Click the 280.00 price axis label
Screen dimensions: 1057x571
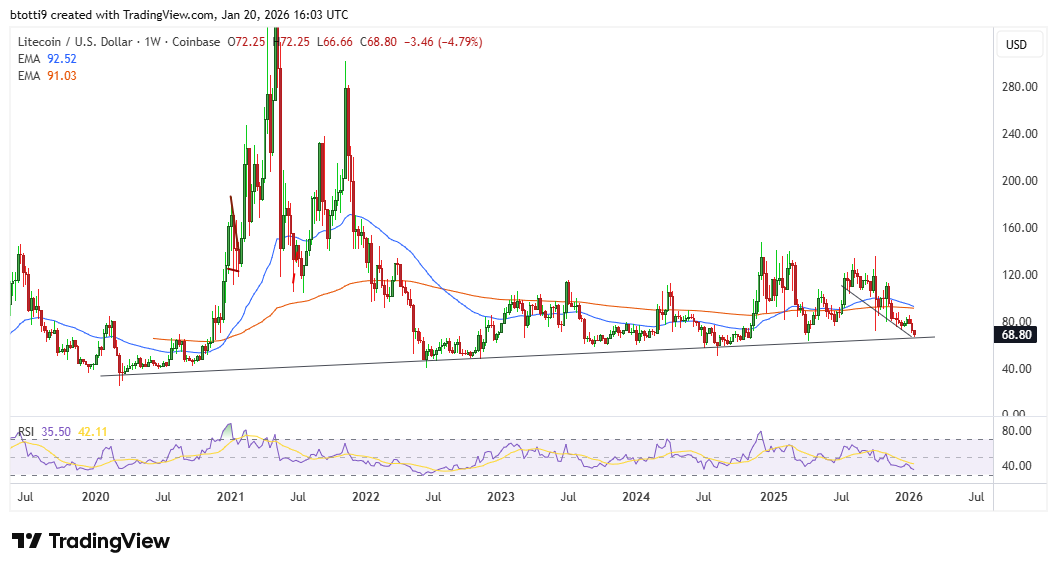pos(1017,87)
